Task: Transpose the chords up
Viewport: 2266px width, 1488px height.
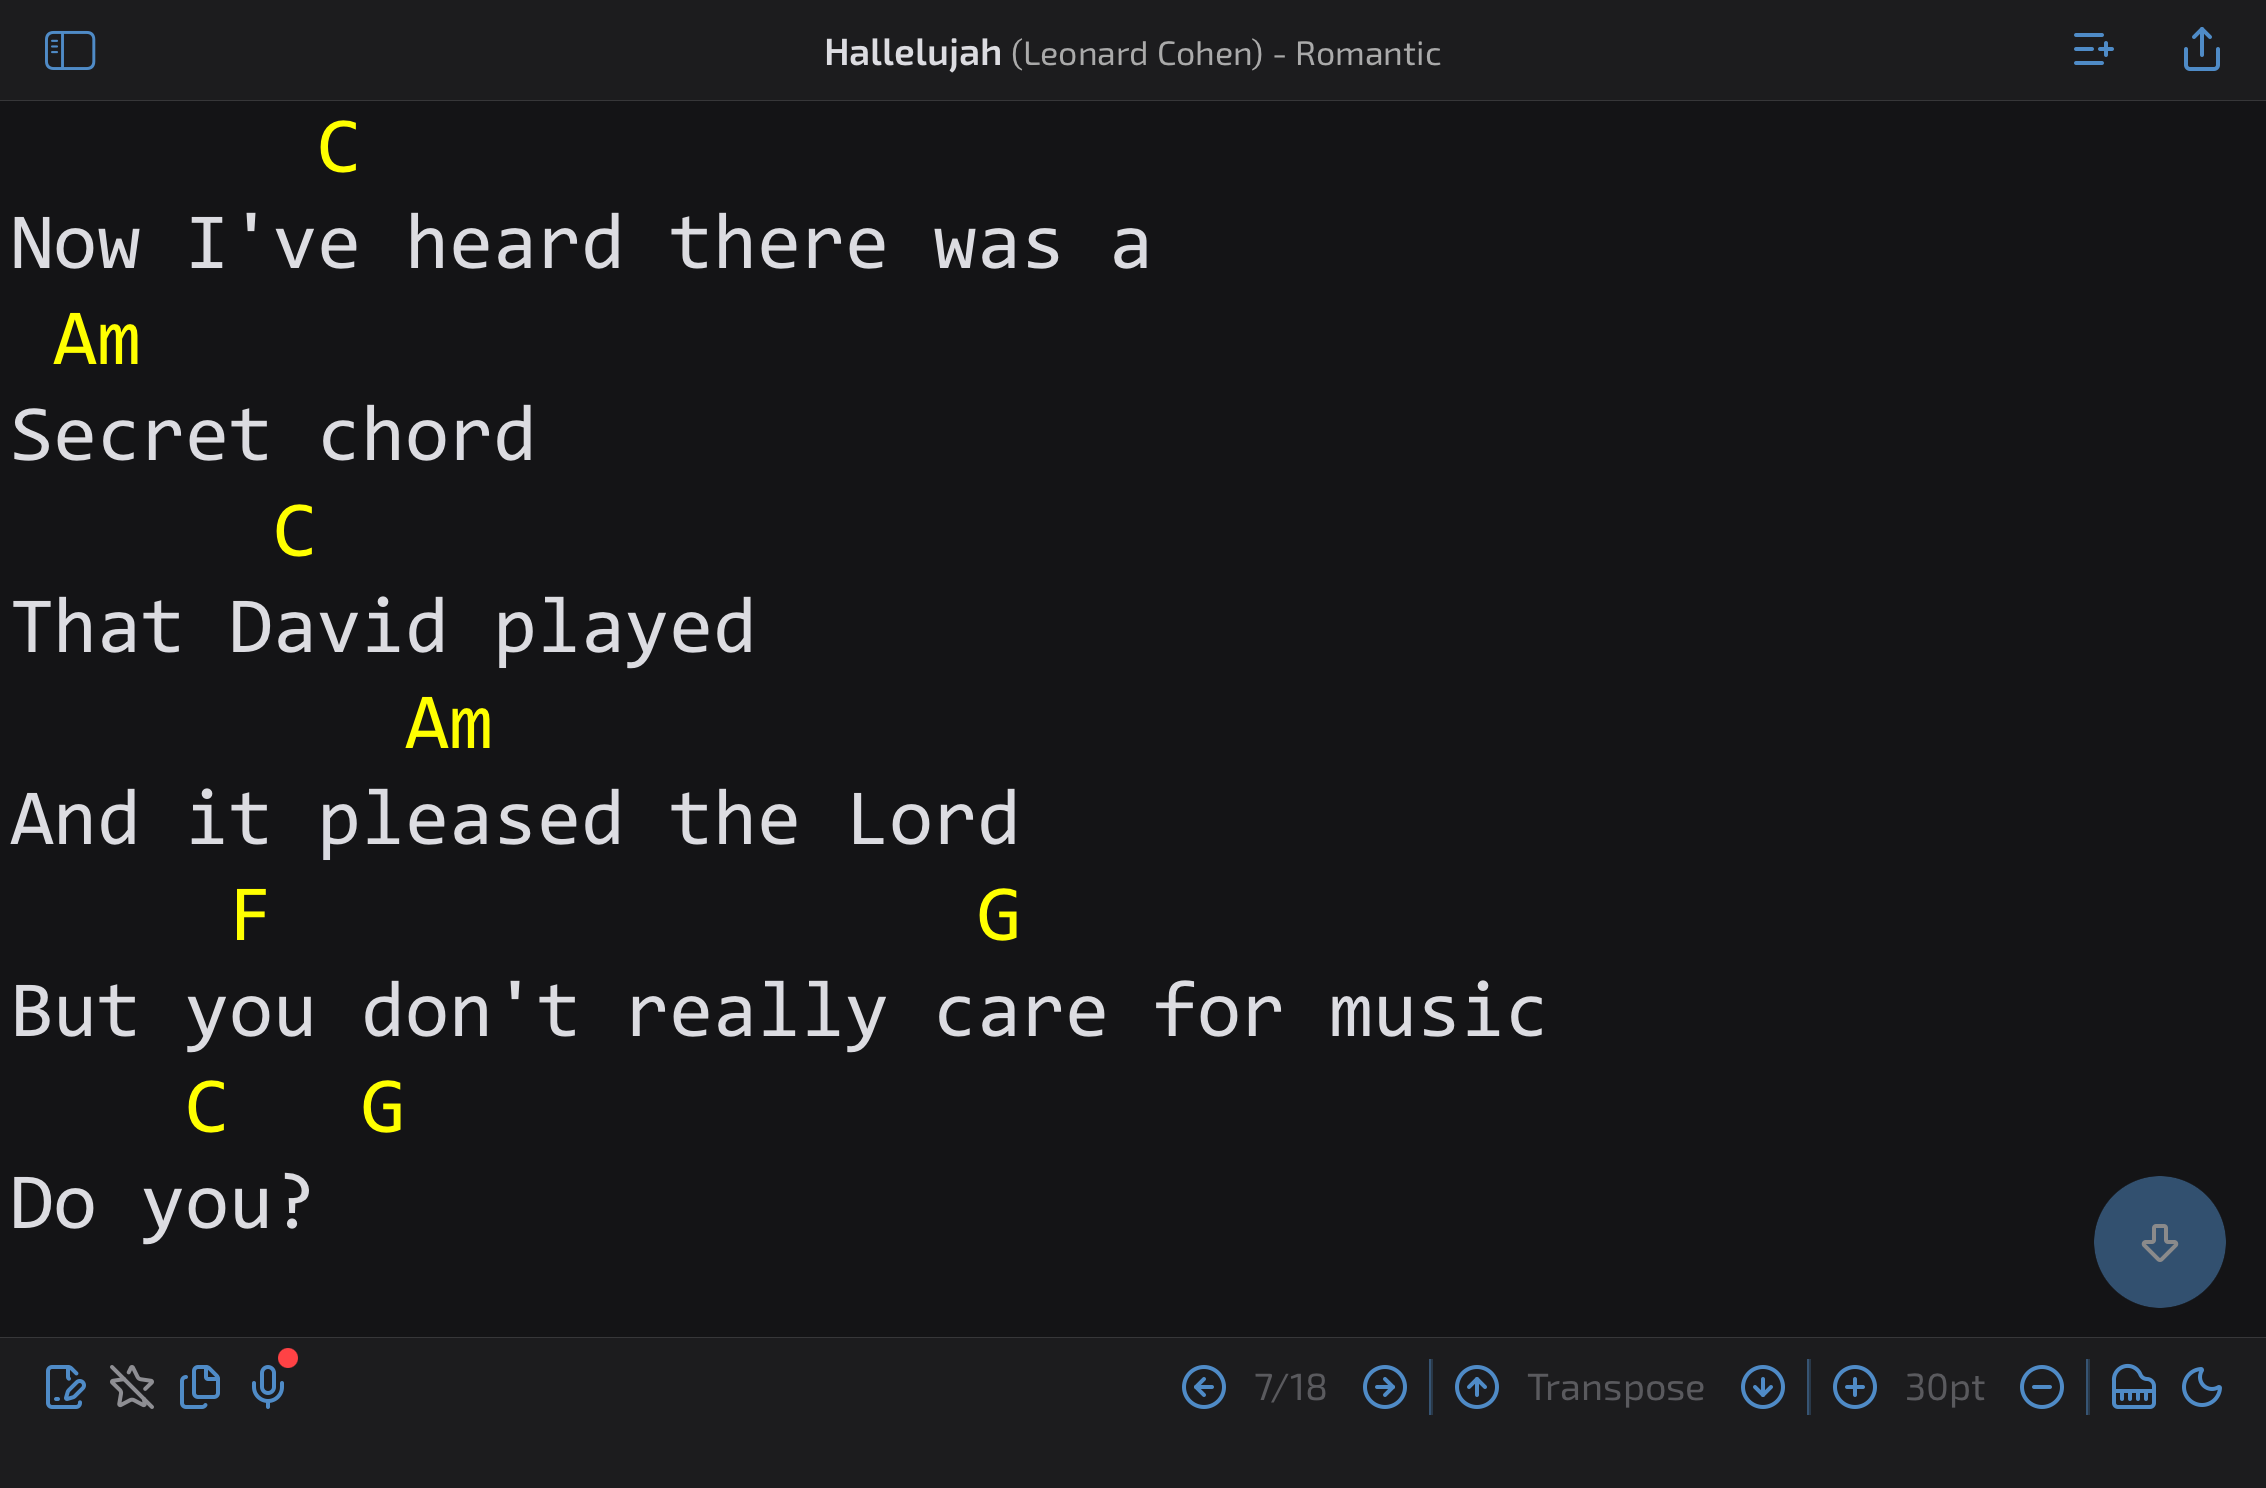Action: tap(1477, 1388)
